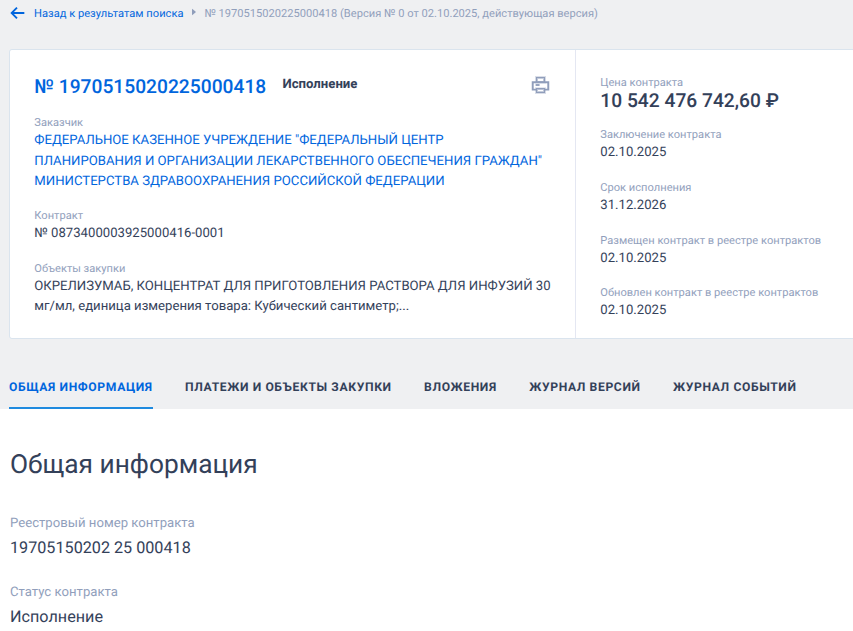The image size is (853, 631).
Task: Open the blue contract number № 1970515020225000418 link
Action: (x=150, y=87)
